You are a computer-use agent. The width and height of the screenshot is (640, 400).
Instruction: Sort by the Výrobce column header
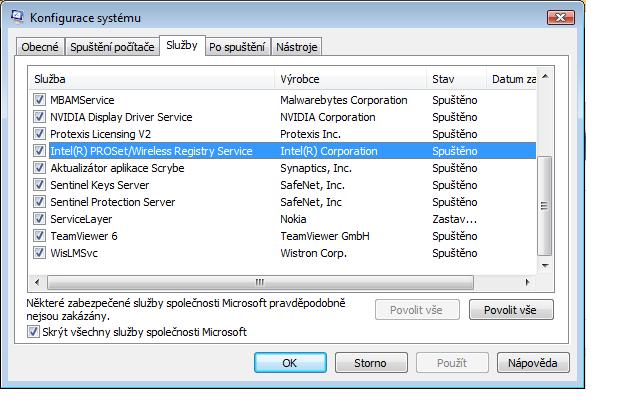pyautogui.click(x=351, y=79)
